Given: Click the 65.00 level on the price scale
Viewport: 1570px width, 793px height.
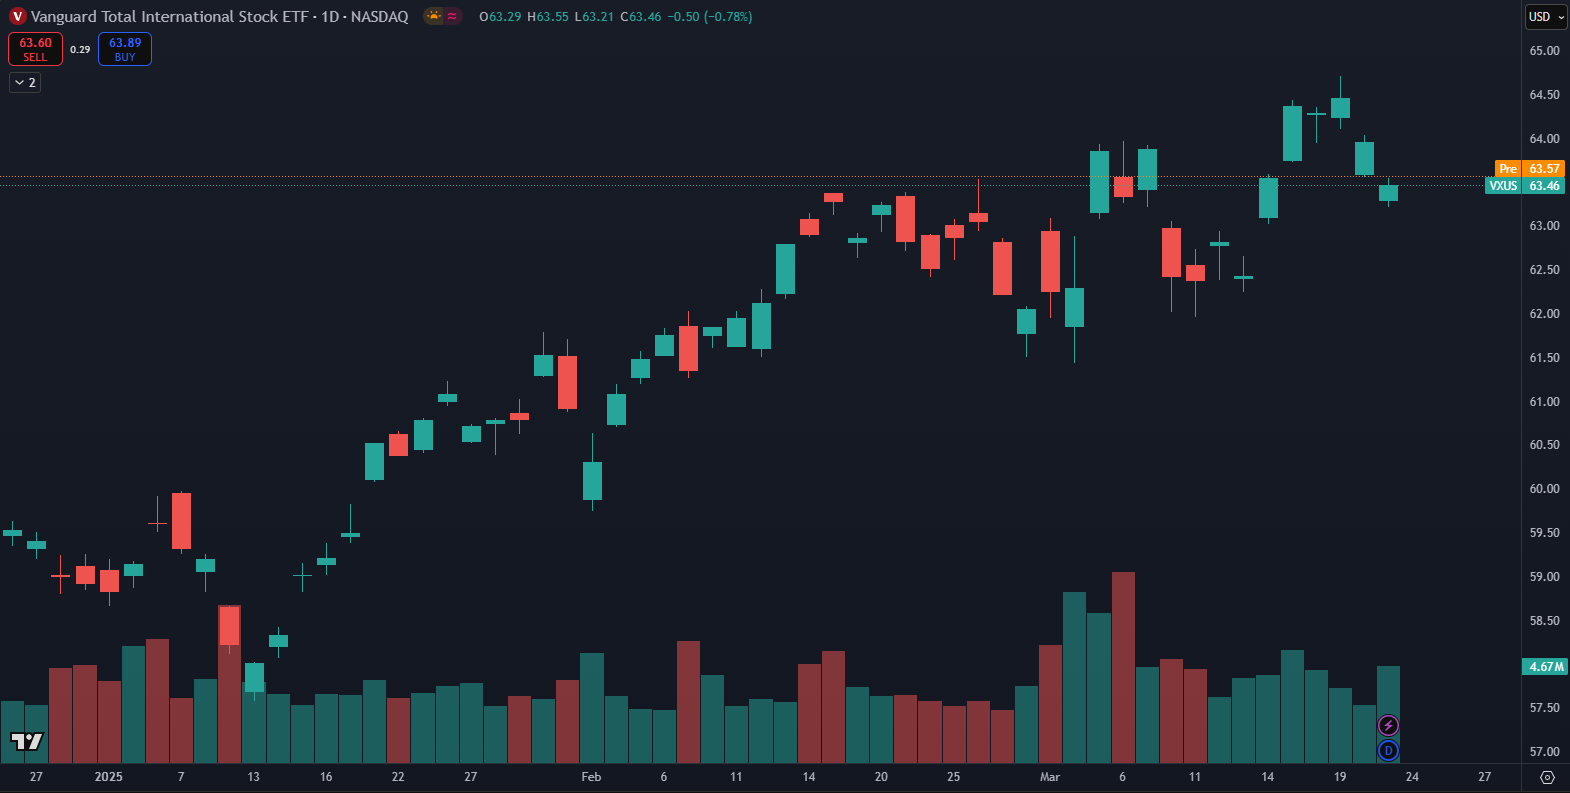Looking at the screenshot, I should point(1544,51).
